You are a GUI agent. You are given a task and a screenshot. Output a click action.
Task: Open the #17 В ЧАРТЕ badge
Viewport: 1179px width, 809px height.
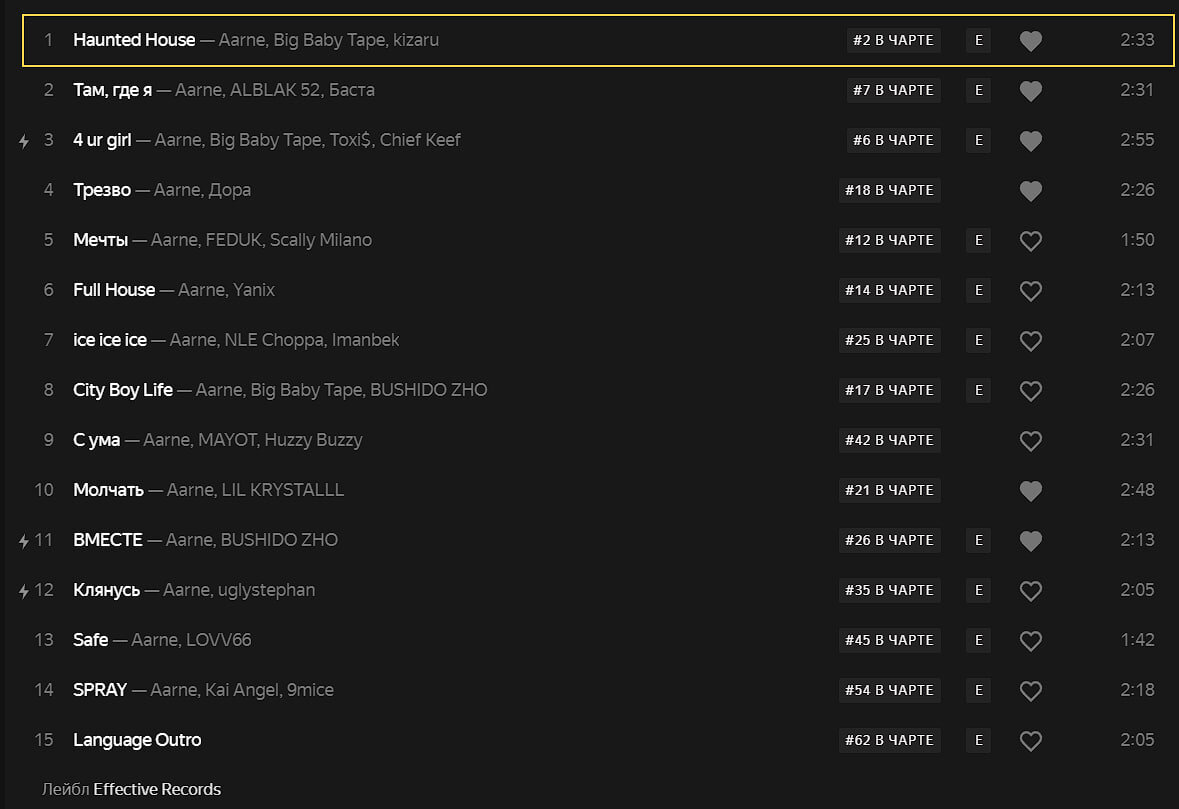(890, 390)
